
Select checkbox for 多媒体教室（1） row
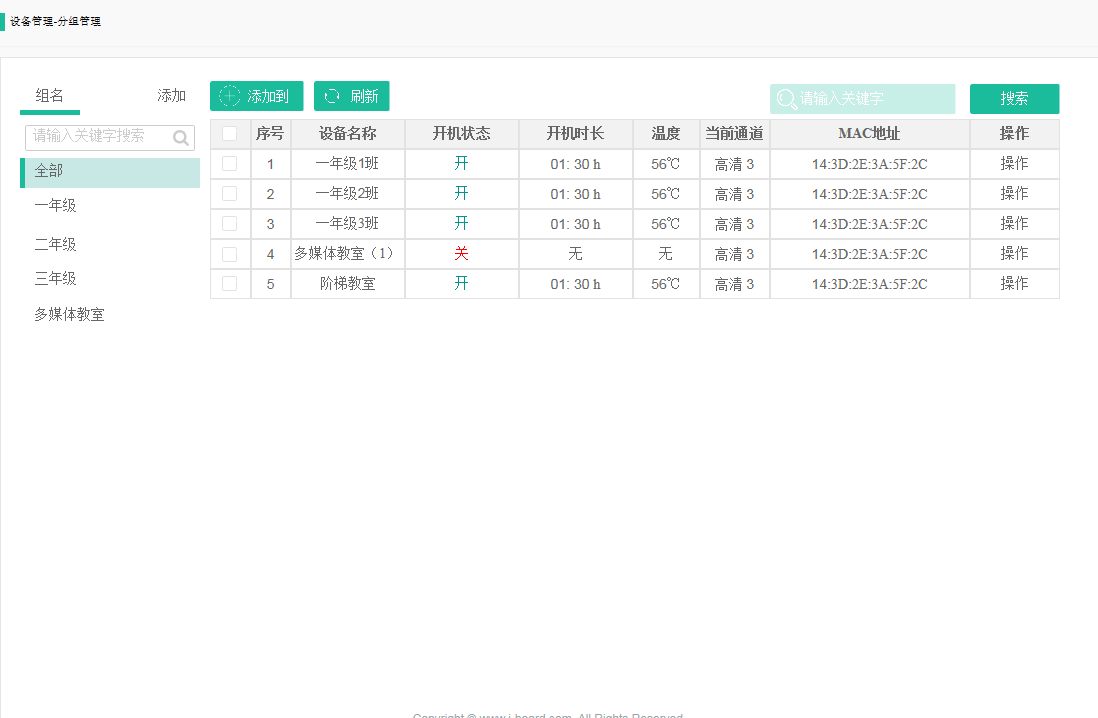230,254
